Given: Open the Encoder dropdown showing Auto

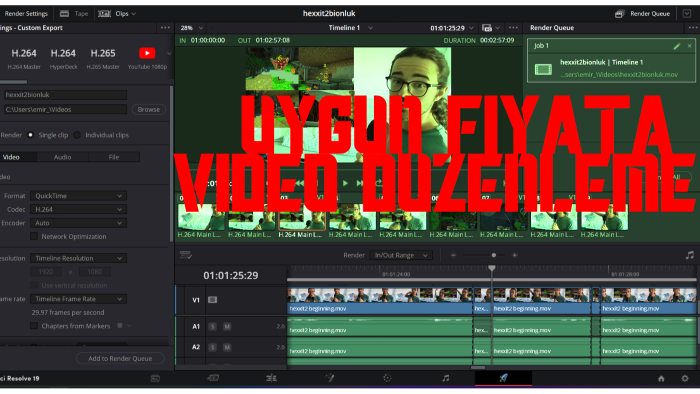Looking at the screenshot, I should click(x=79, y=223).
